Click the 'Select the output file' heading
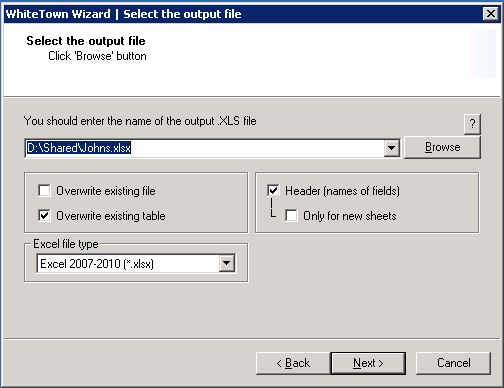Viewport: 504px width, 388px height. (x=86, y=41)
